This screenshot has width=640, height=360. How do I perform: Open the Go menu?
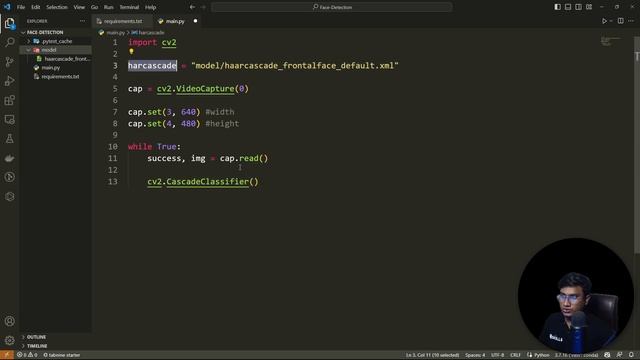[x=94, y=7]
